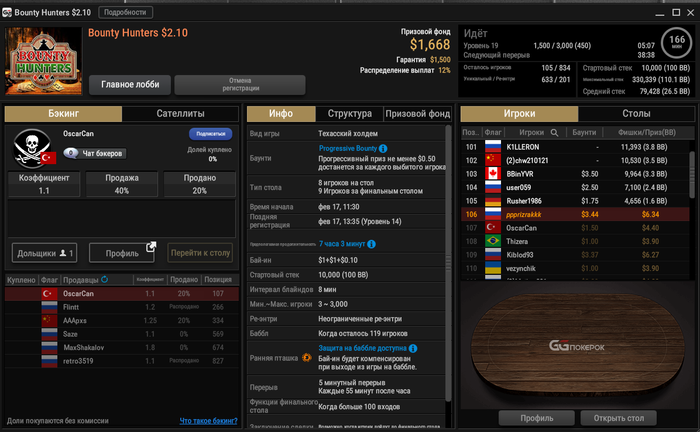Open the Что такое бэкинг? link
Viewport: 700px width, 432px height.
(208, 421)
